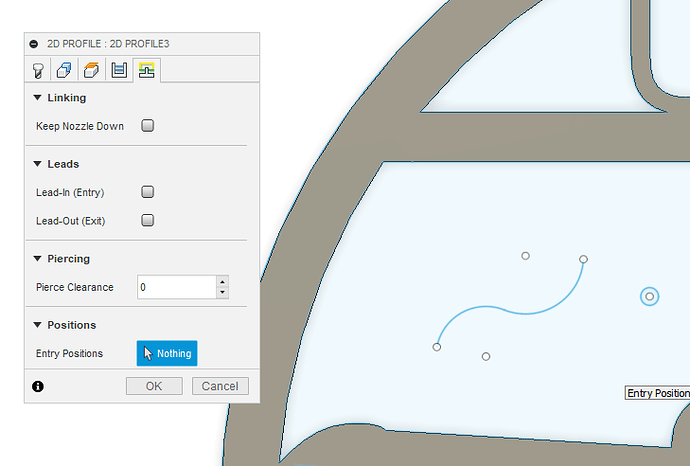Click the info icon at dialog bottom
This screenshot has height=466, width=690.
[x=38, y=386]
